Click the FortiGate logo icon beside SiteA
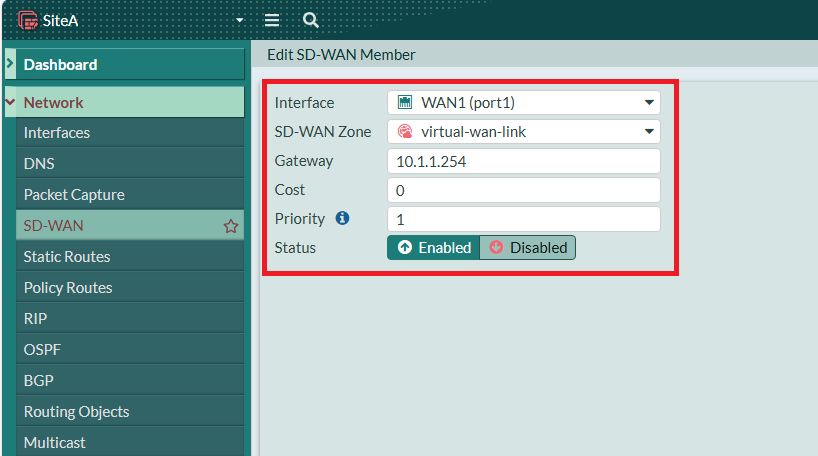This screenshot has height=456, width=818. pos(28,20)
